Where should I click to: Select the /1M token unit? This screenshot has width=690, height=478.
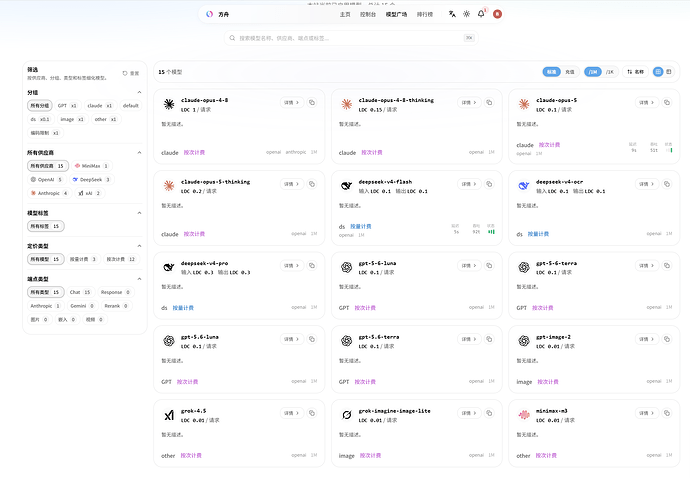point(593,72)
